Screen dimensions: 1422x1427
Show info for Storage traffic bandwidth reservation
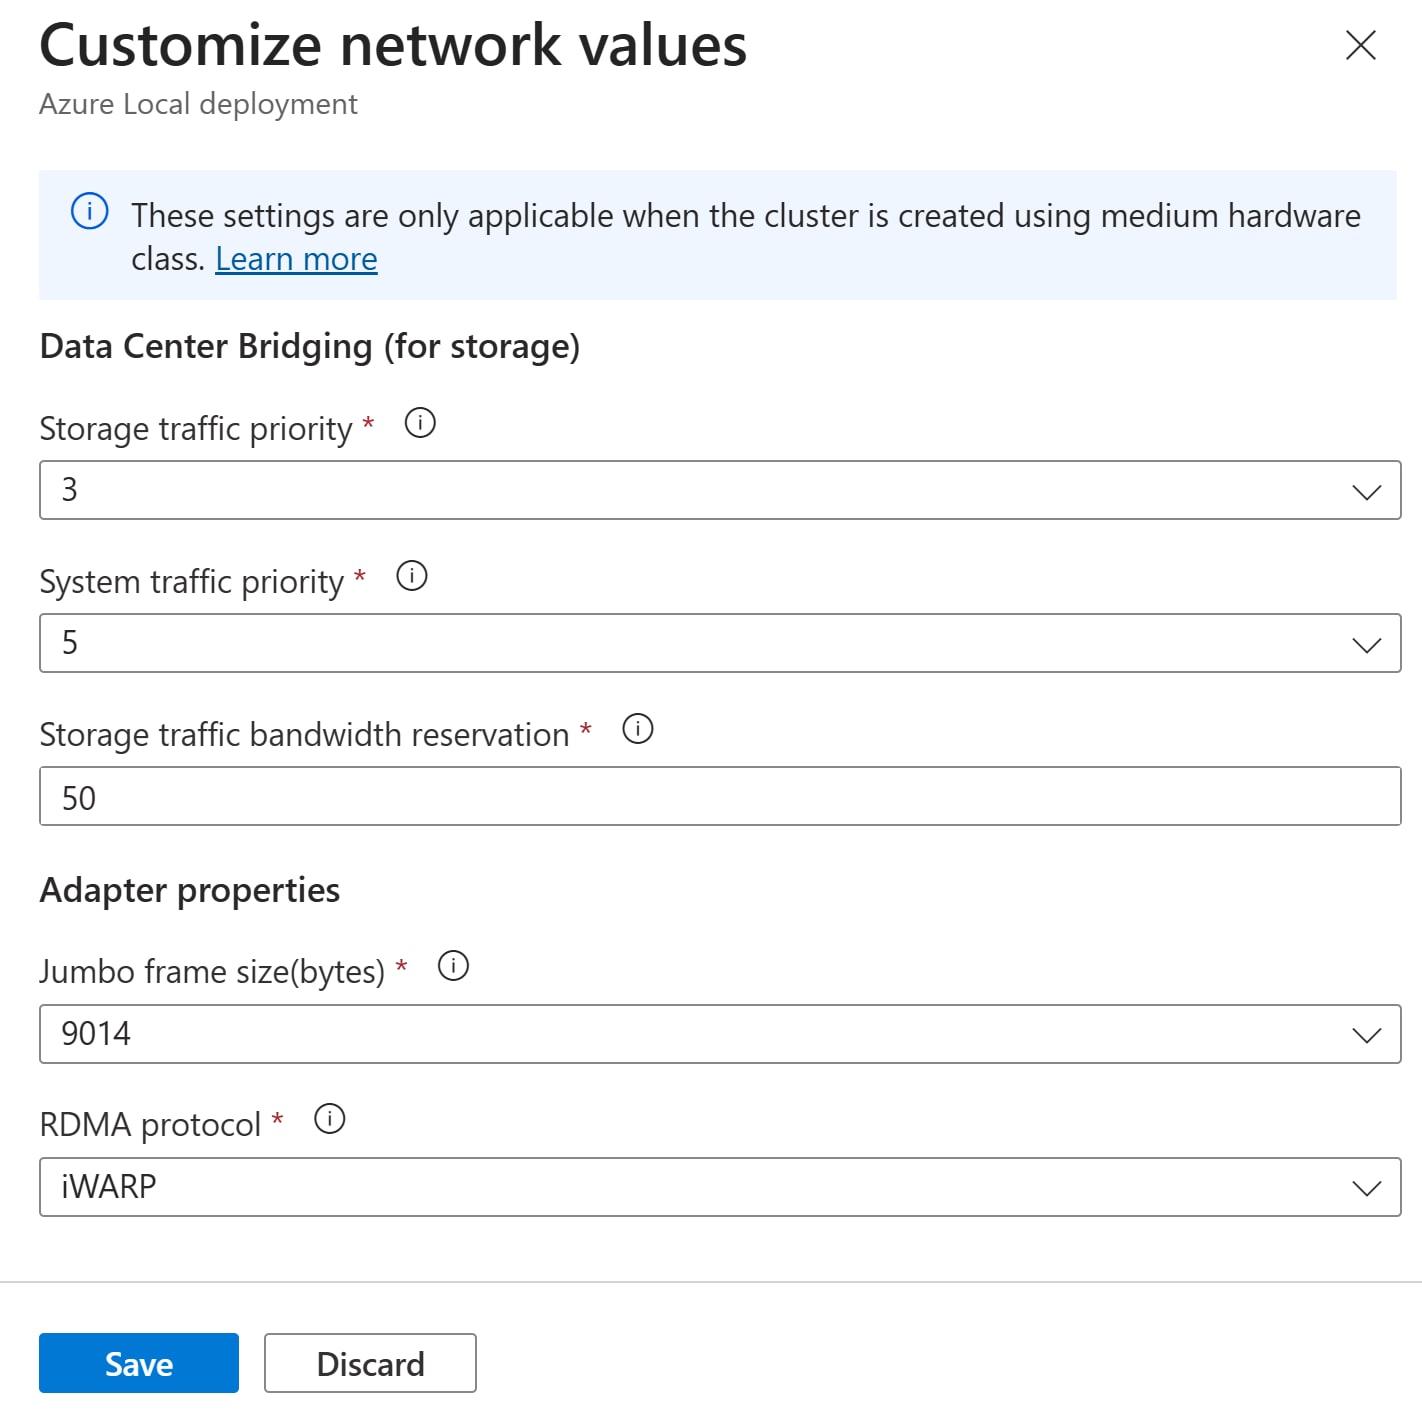coord(638,729)
